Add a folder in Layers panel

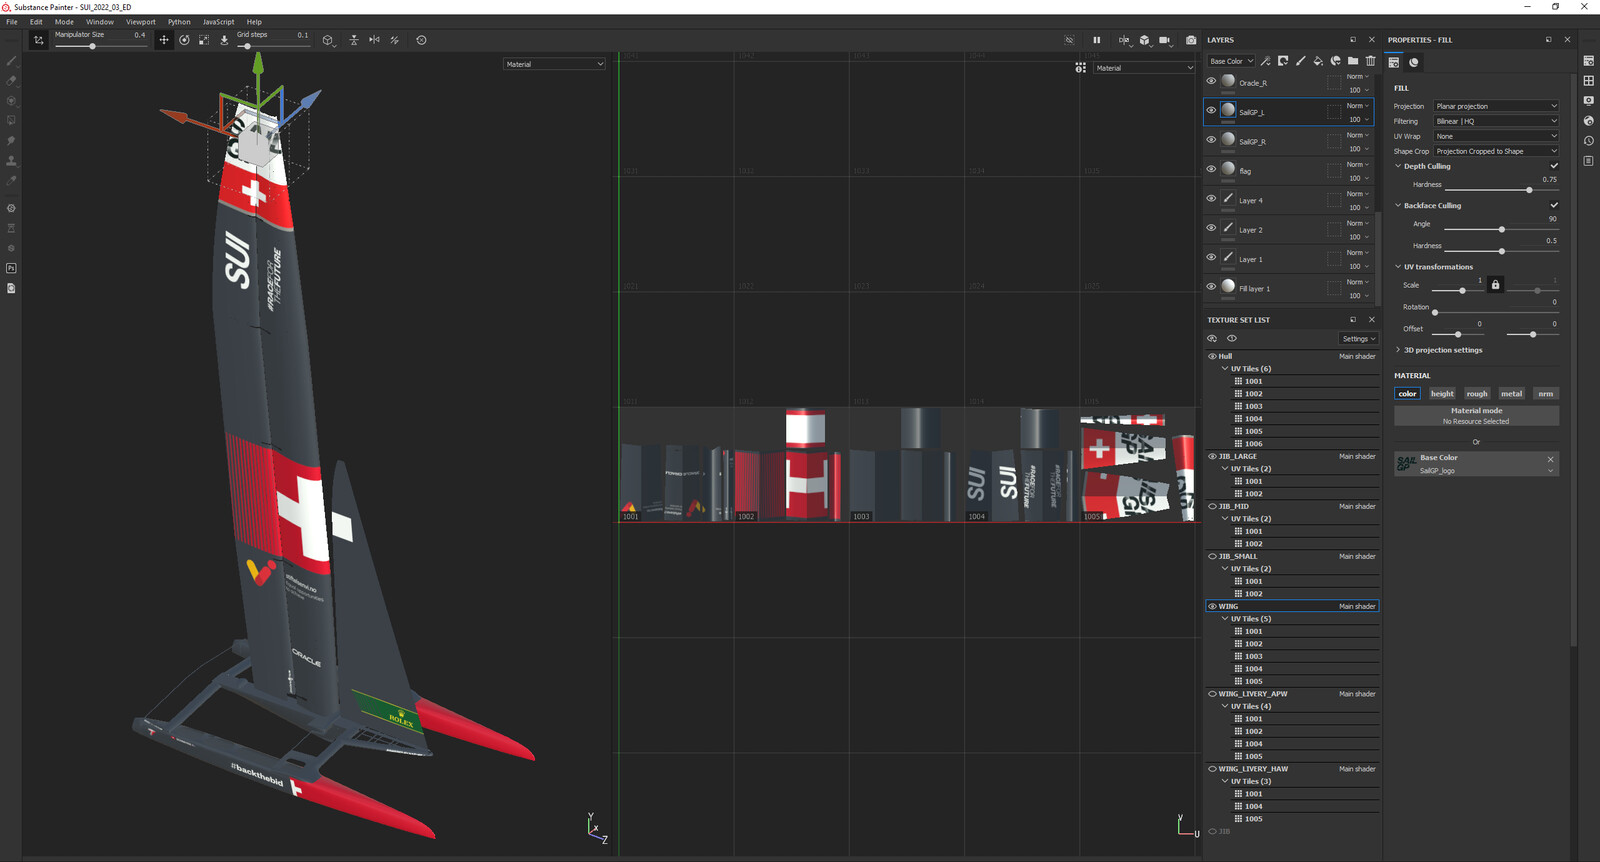click(x=1353, y=61)
